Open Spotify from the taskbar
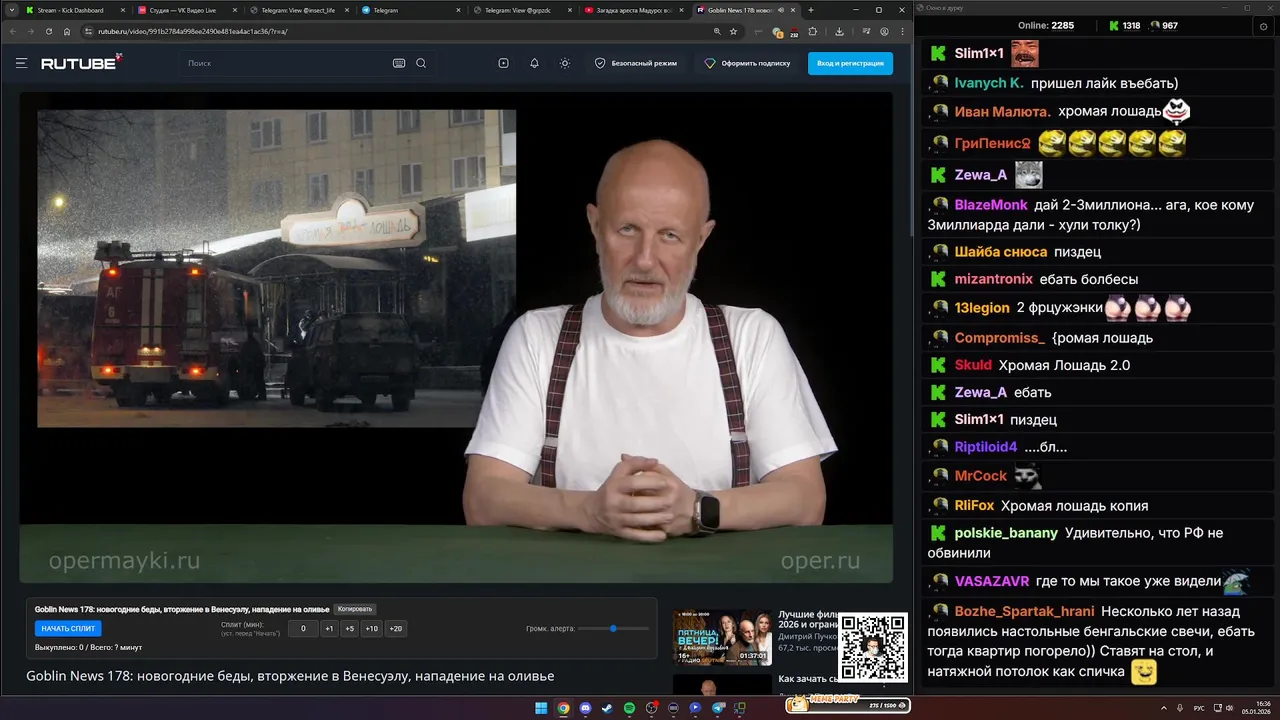 coord(629,708)
